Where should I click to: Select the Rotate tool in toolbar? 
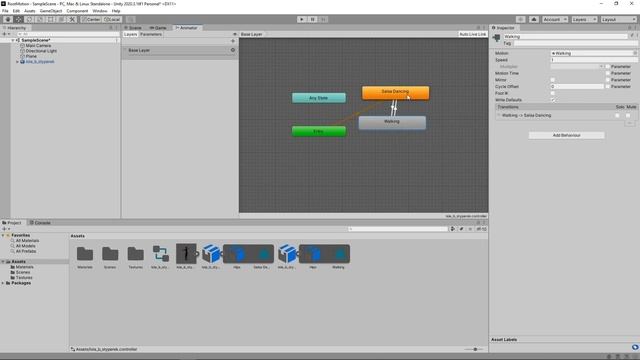point(29,19)
